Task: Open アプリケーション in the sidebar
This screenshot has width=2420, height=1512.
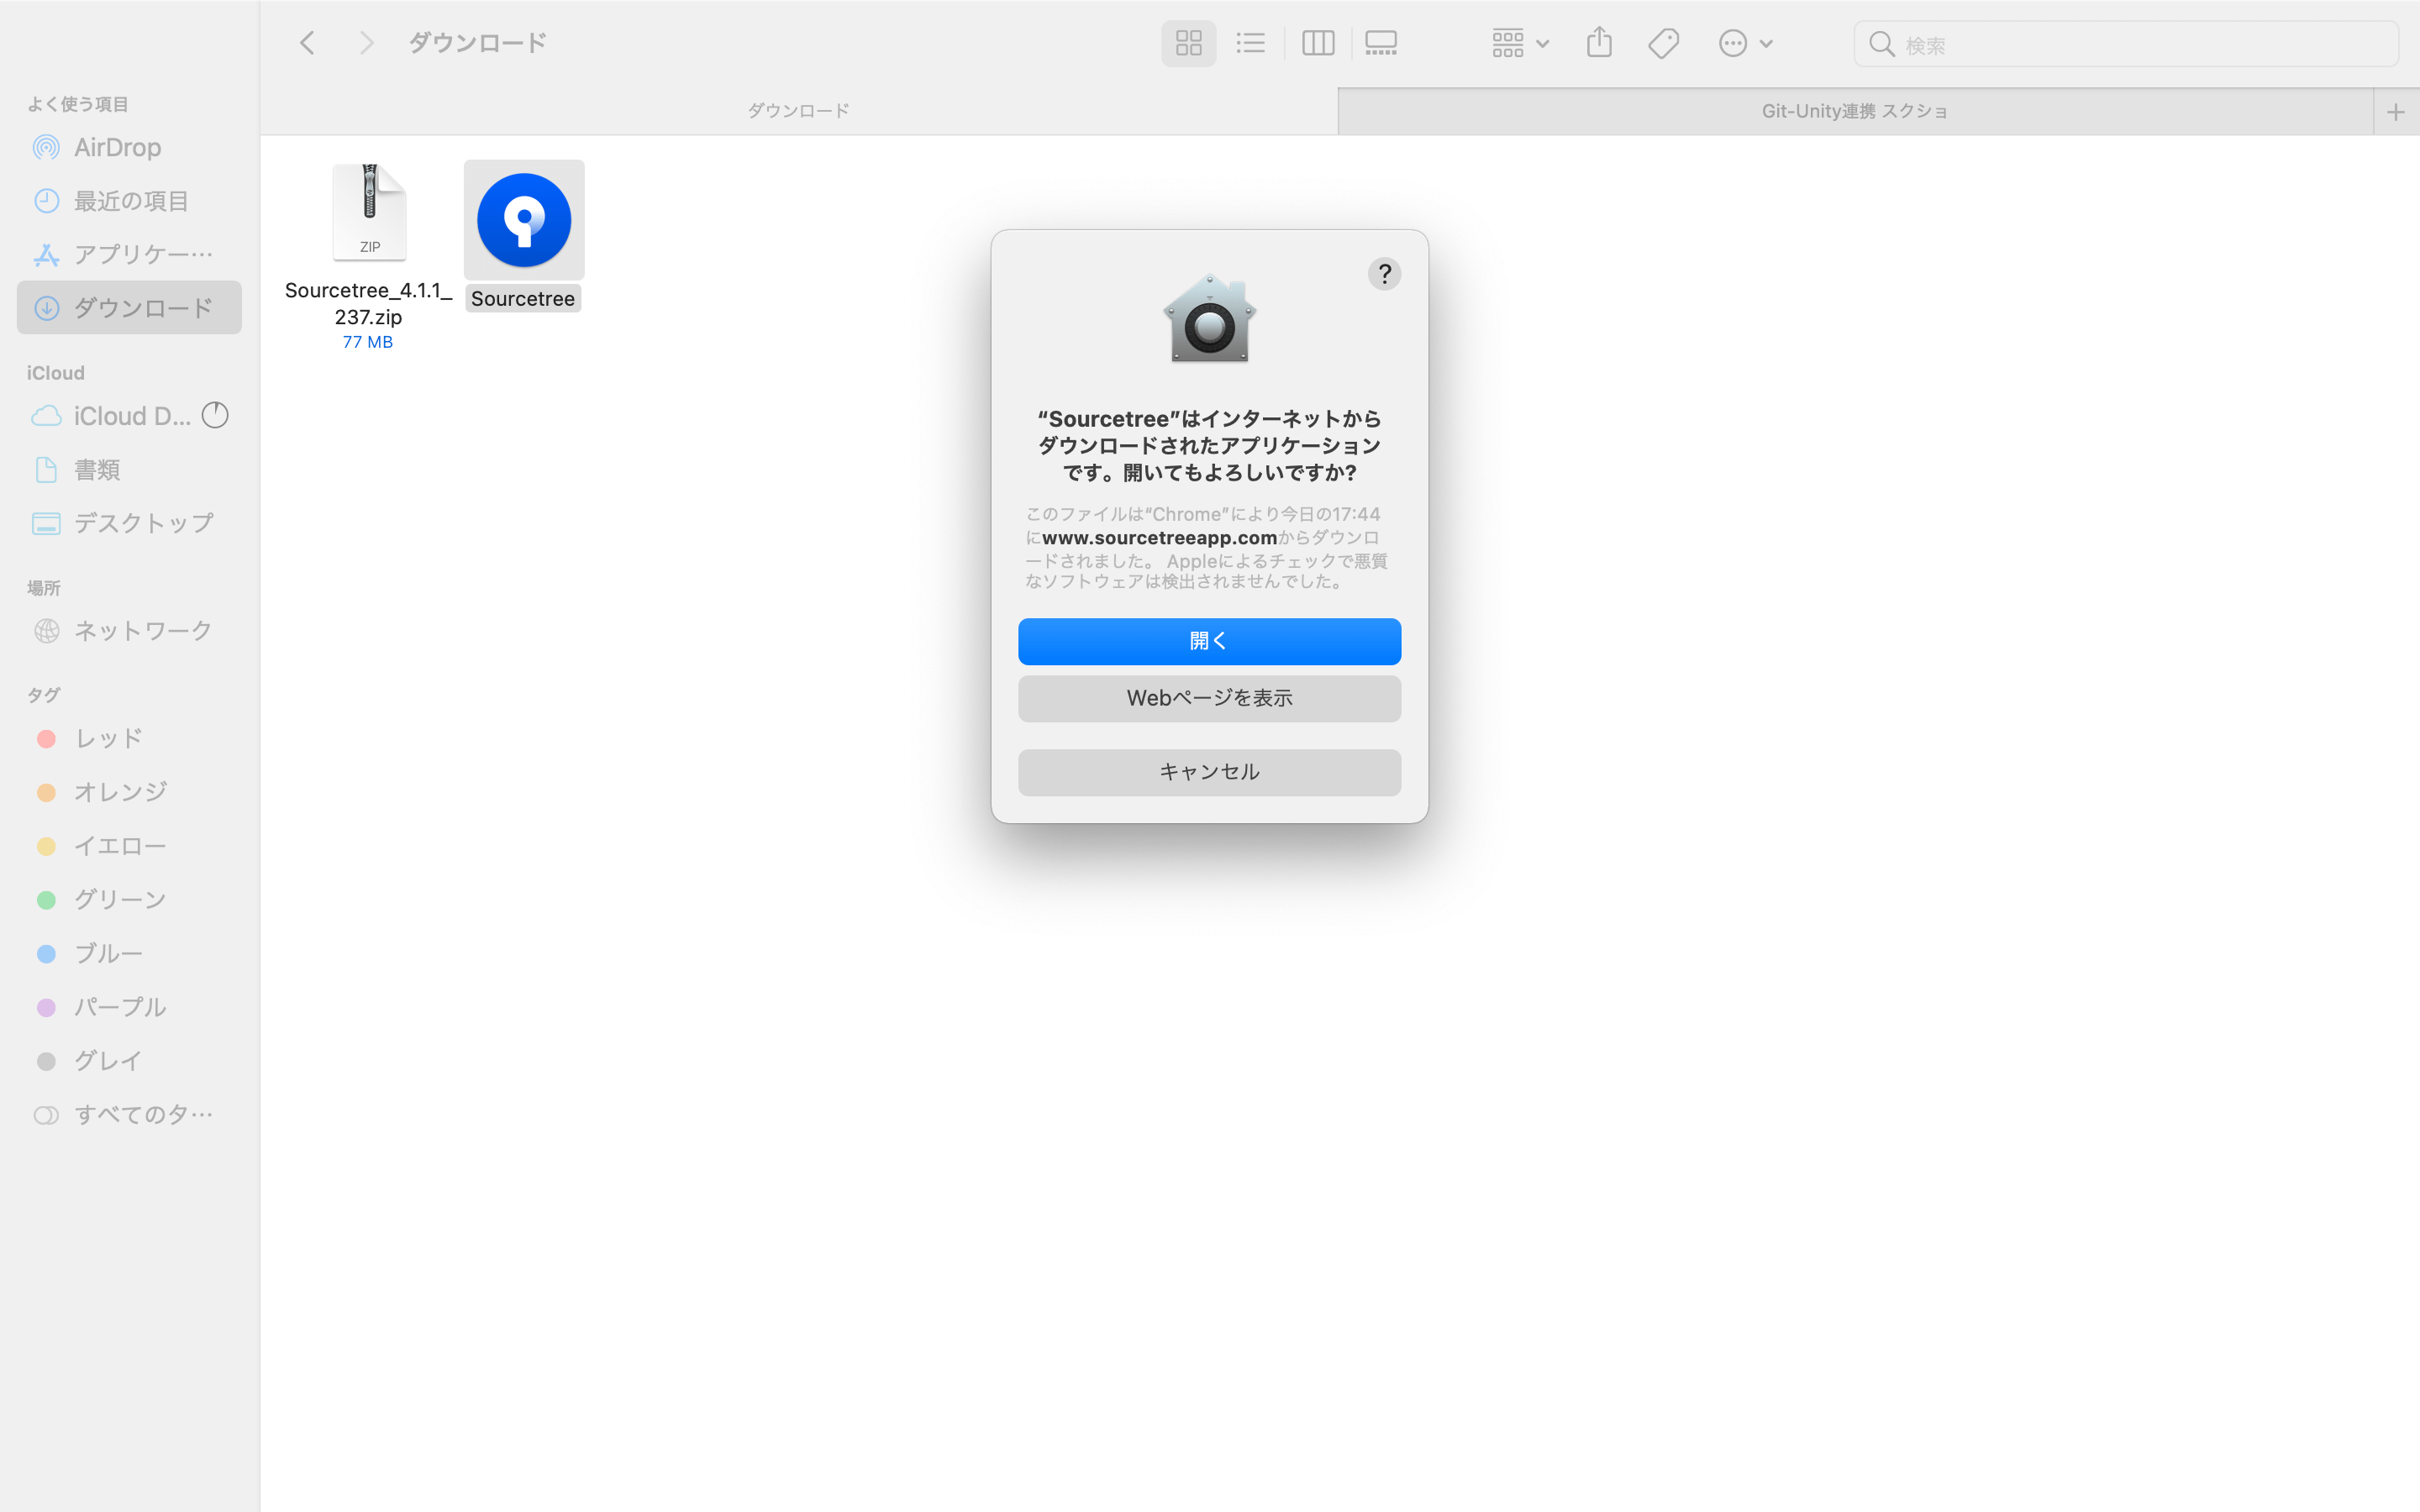Action: pos(129,254)
